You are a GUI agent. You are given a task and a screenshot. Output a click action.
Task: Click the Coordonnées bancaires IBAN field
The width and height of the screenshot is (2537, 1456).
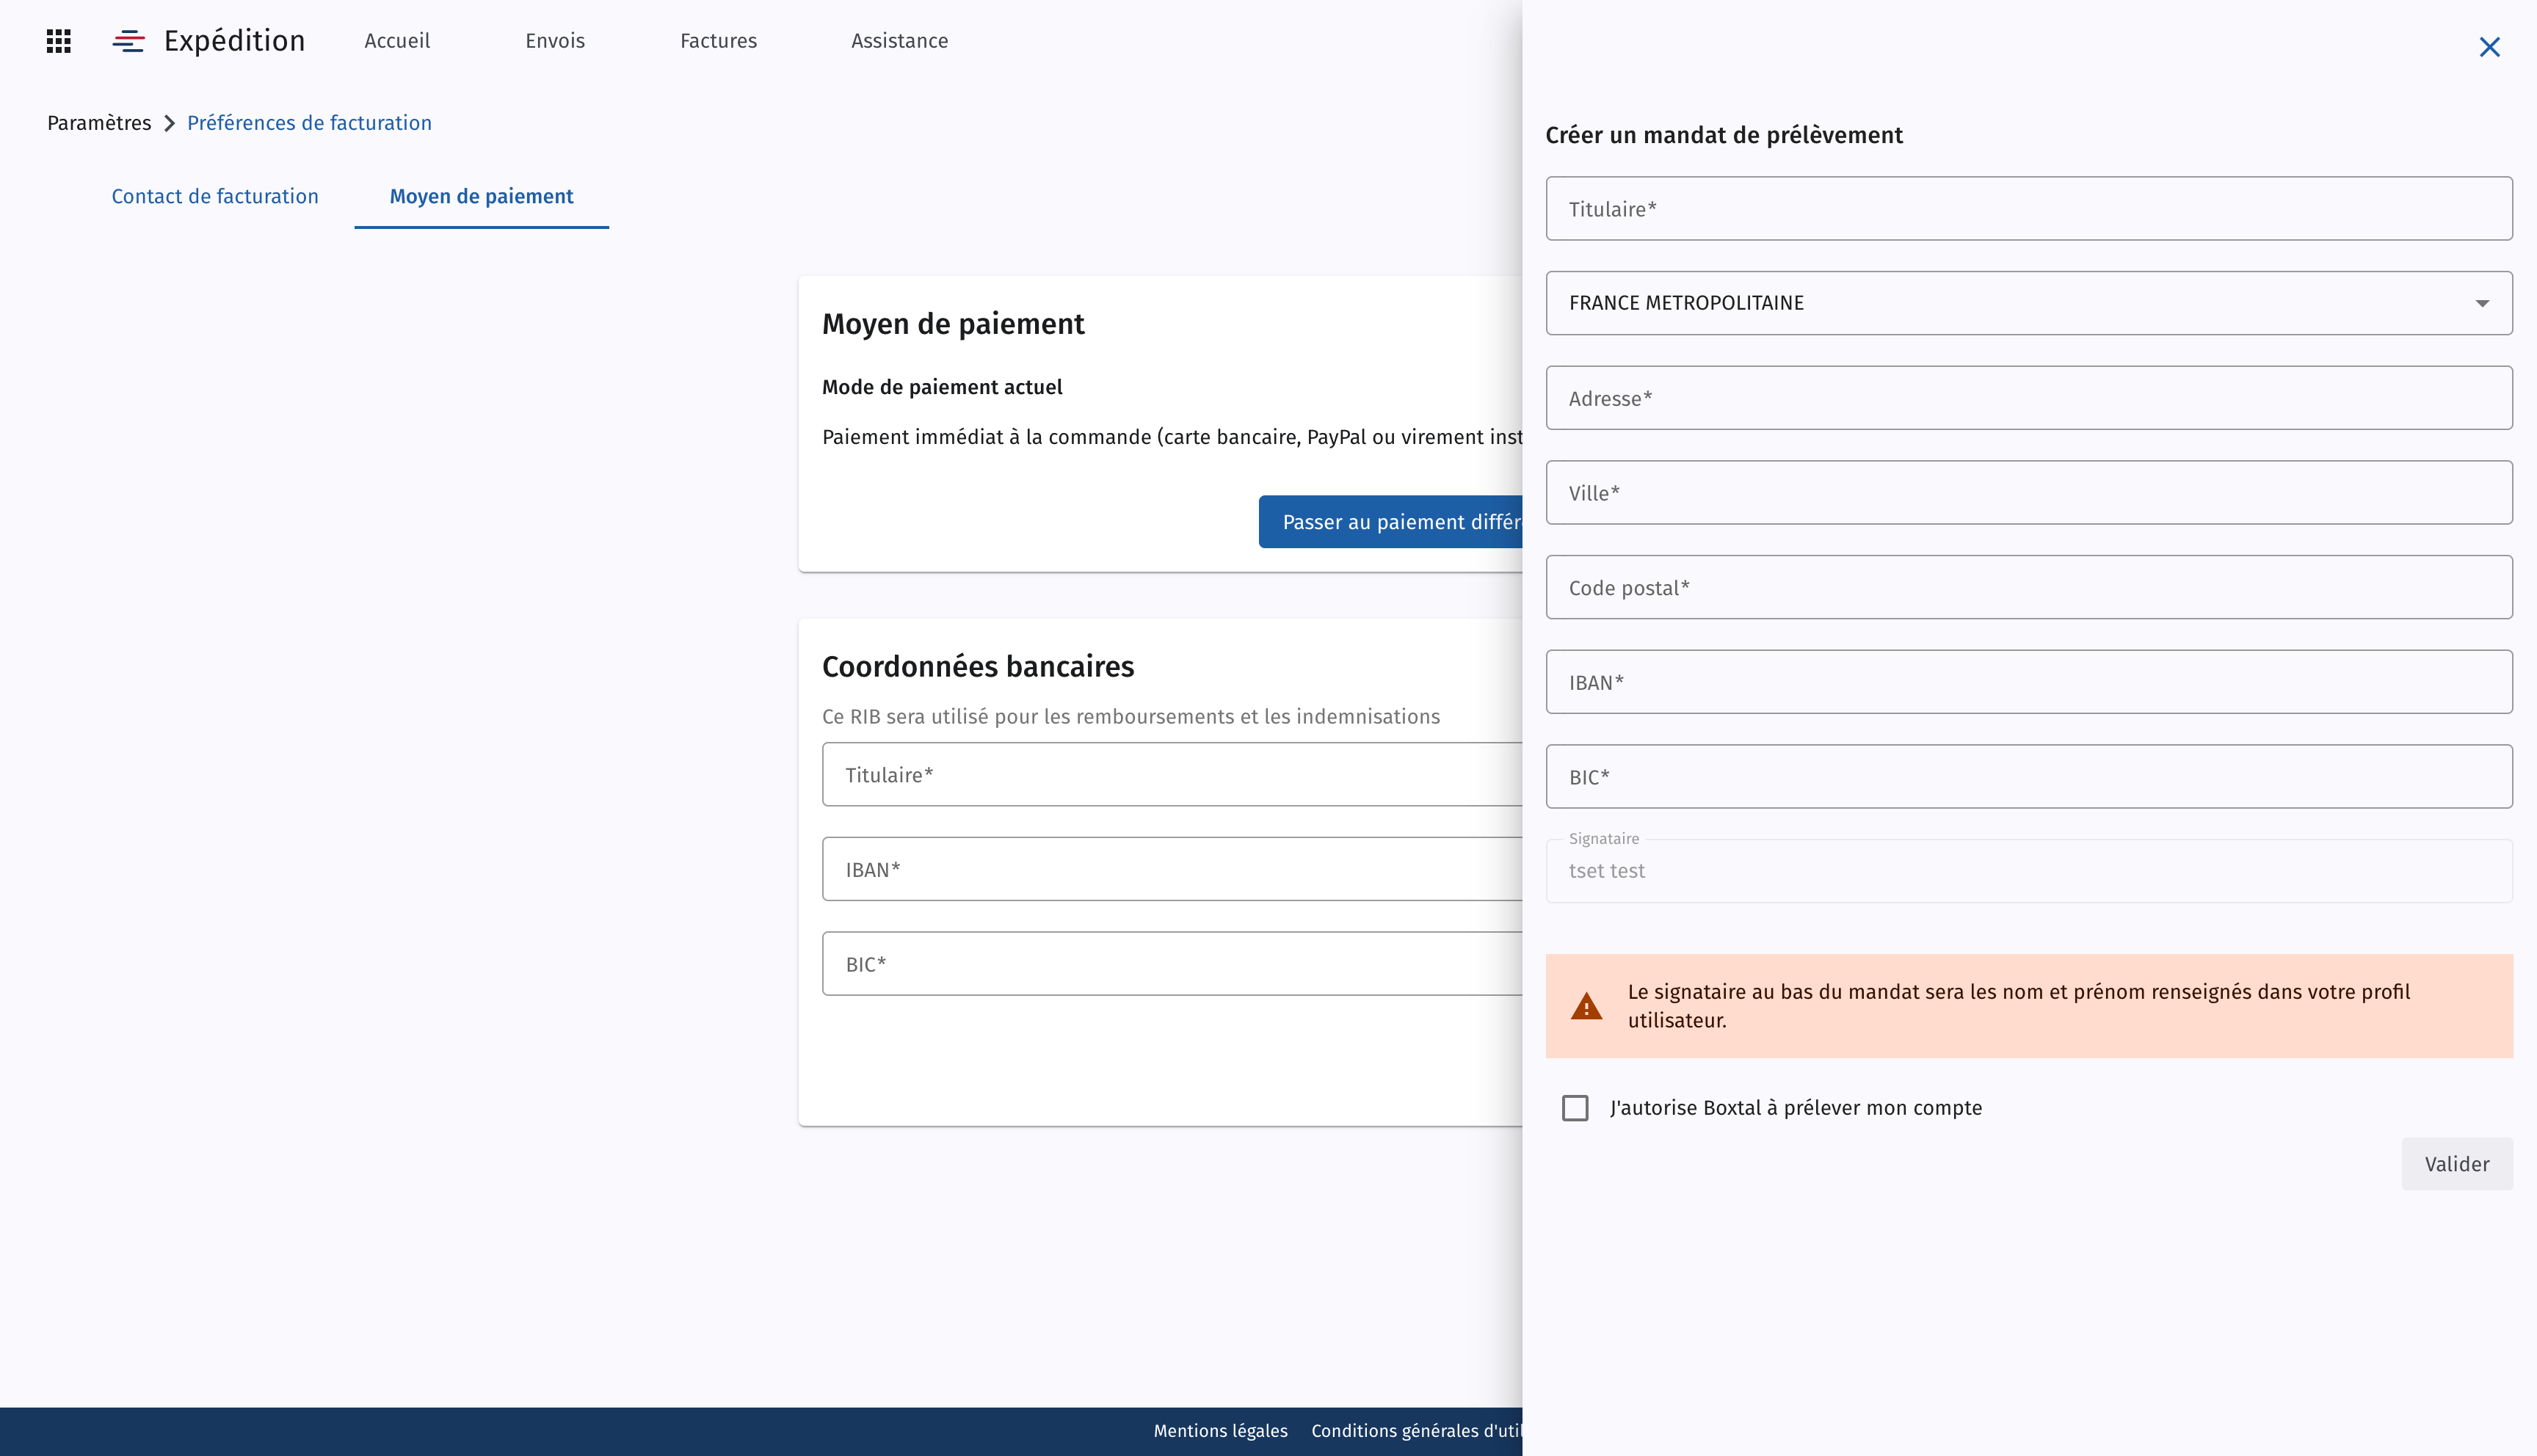1172,869
